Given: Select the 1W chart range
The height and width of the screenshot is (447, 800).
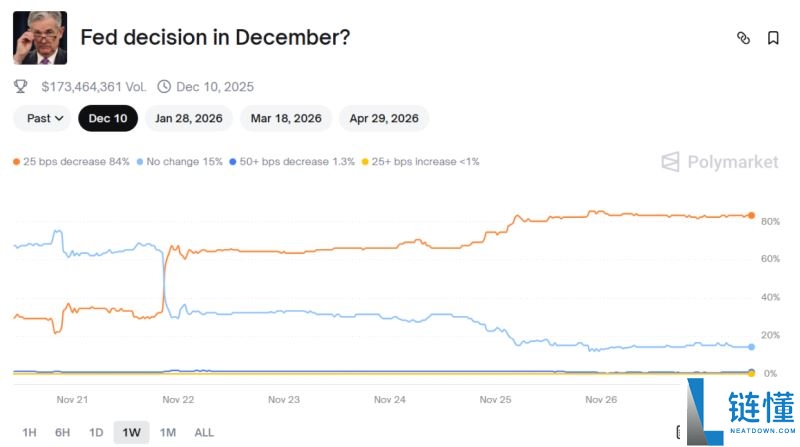Looking at the screenshot, I should coord(131,432).
